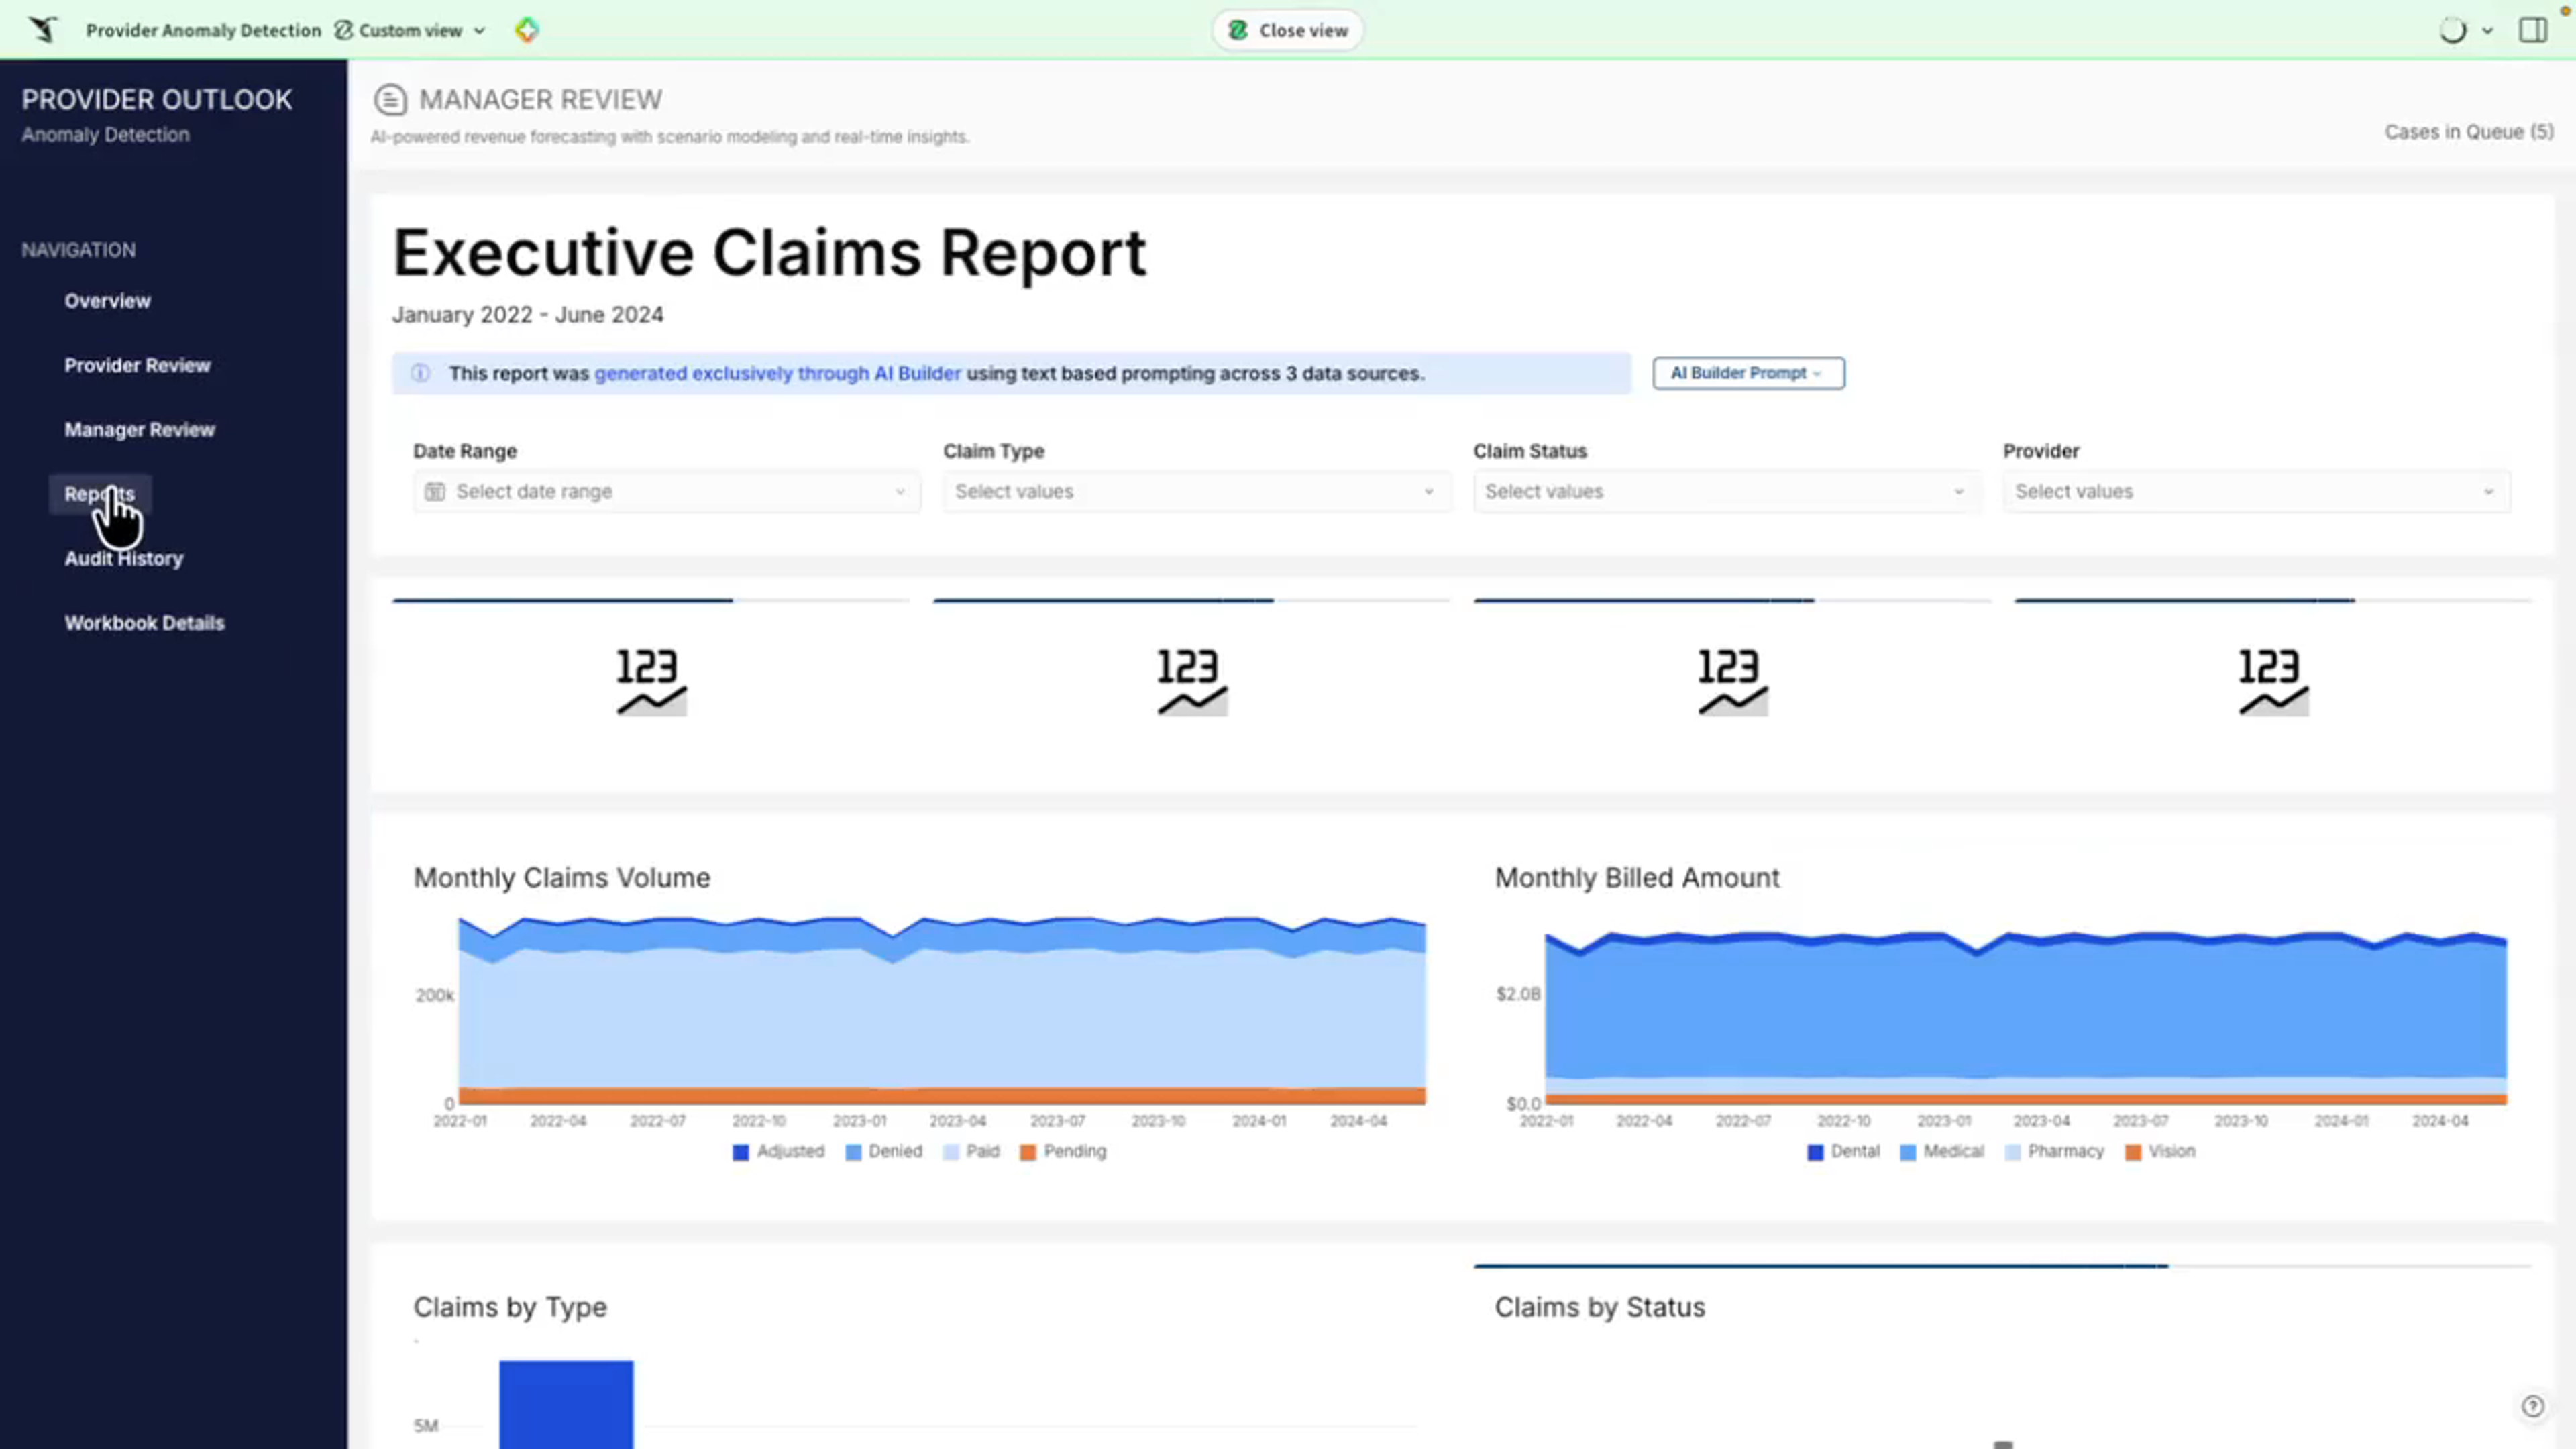The width and height of the screenshot is (2576, 1449).
Task: Open Provider Review navigation item
Action: point(137,365)
